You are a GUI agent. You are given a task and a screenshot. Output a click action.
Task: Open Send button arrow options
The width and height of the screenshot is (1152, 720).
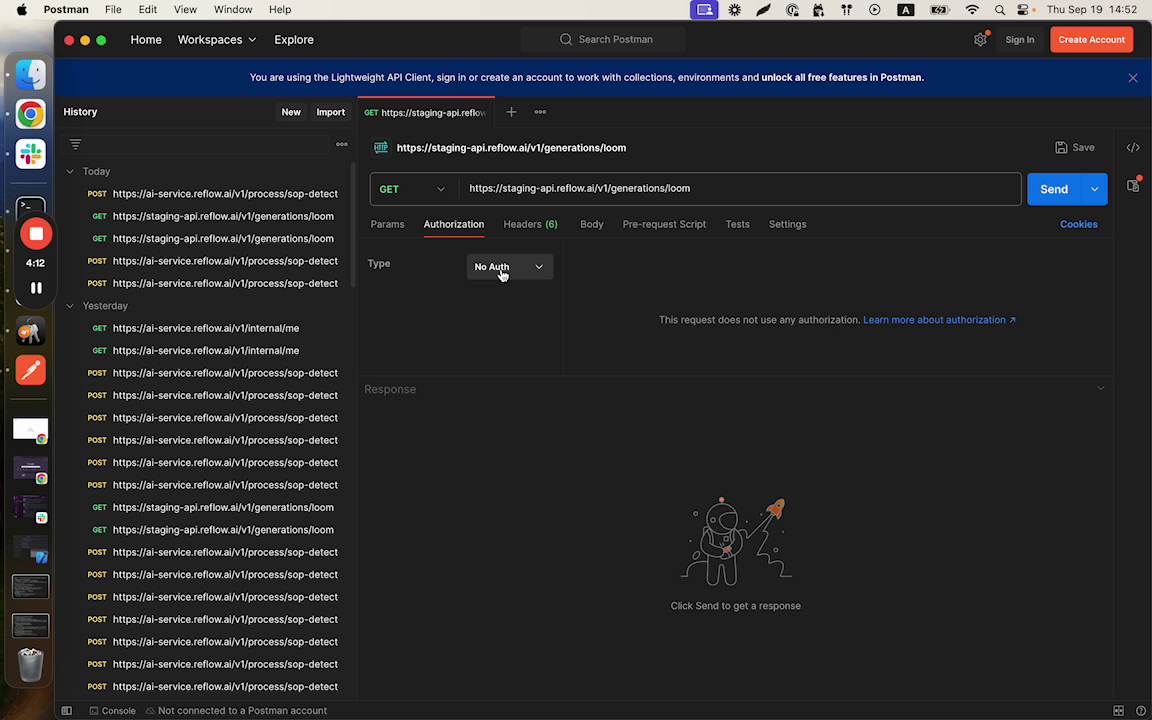point(1094,189)
